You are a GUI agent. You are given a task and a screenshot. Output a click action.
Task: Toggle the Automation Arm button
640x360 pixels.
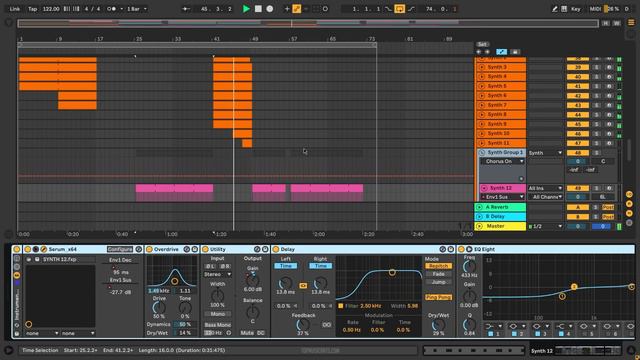(297, 9)
